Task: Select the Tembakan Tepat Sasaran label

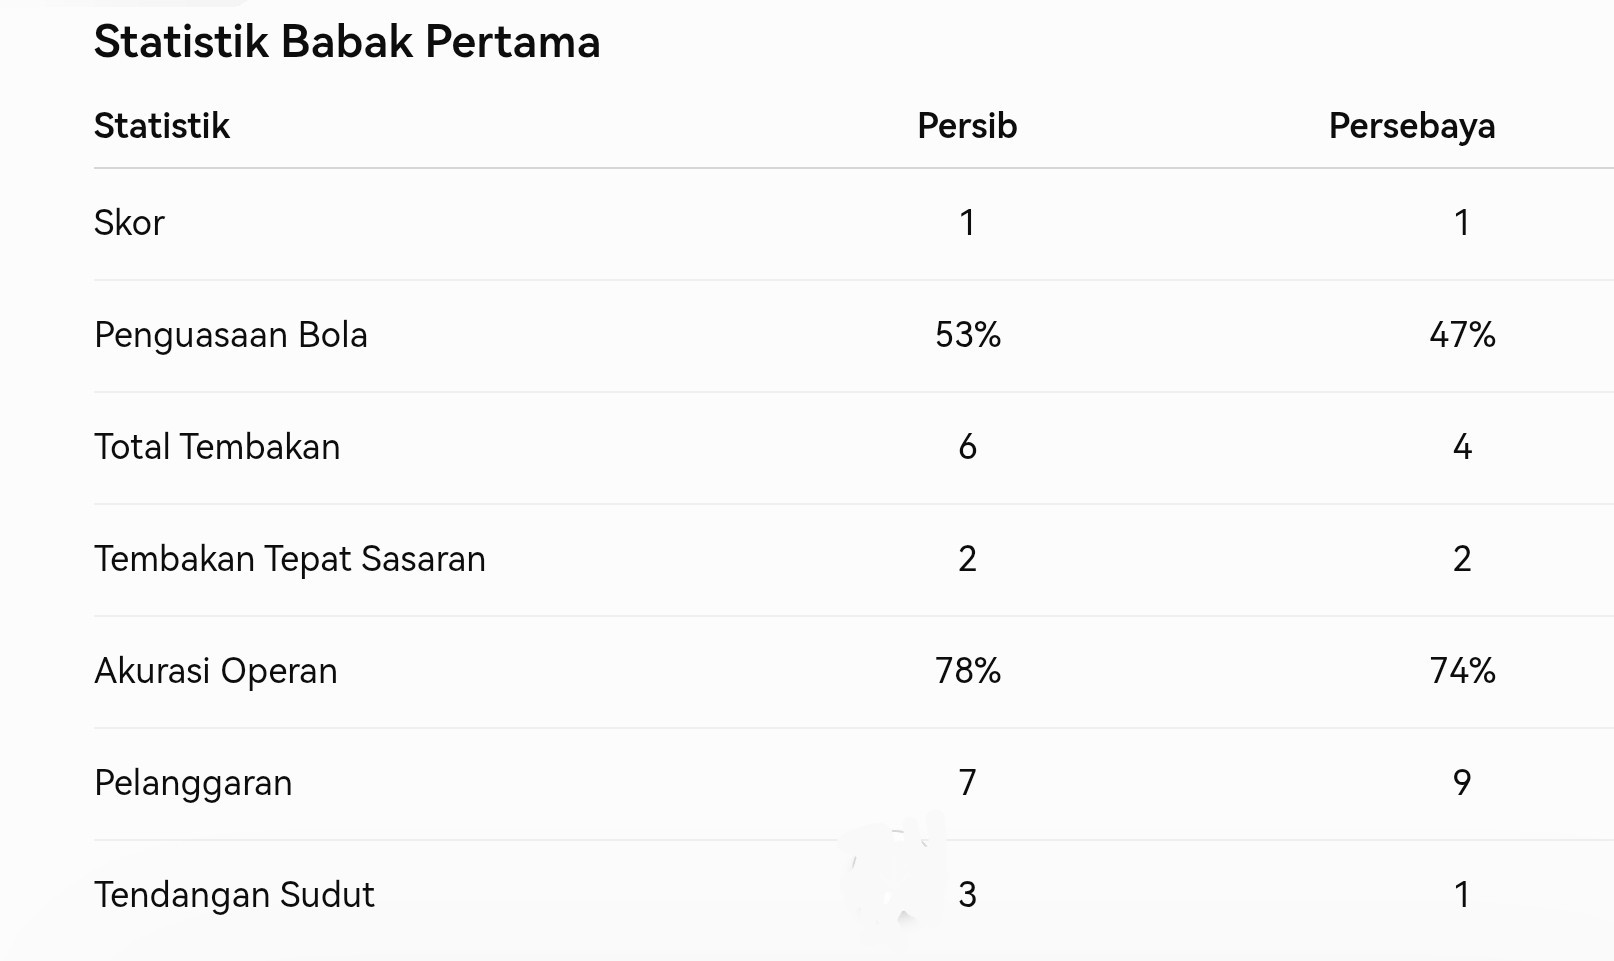Action: click(x=290, y=559)
